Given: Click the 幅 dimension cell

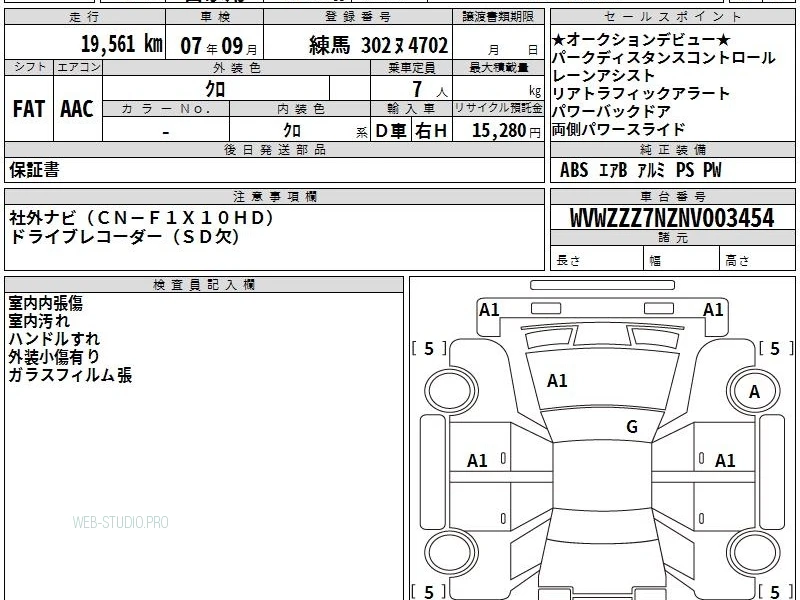Looking at the screenshot, I should [x=682, y=260].
